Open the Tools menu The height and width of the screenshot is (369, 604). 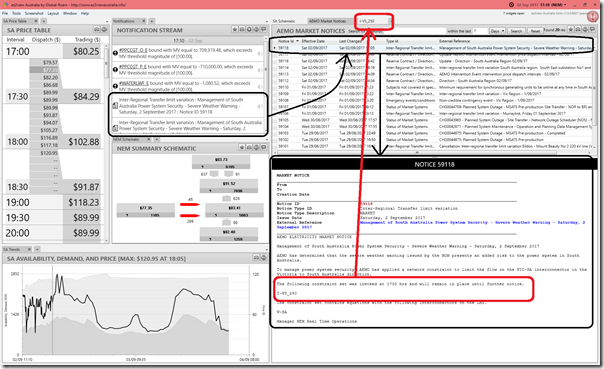(16, 13)
